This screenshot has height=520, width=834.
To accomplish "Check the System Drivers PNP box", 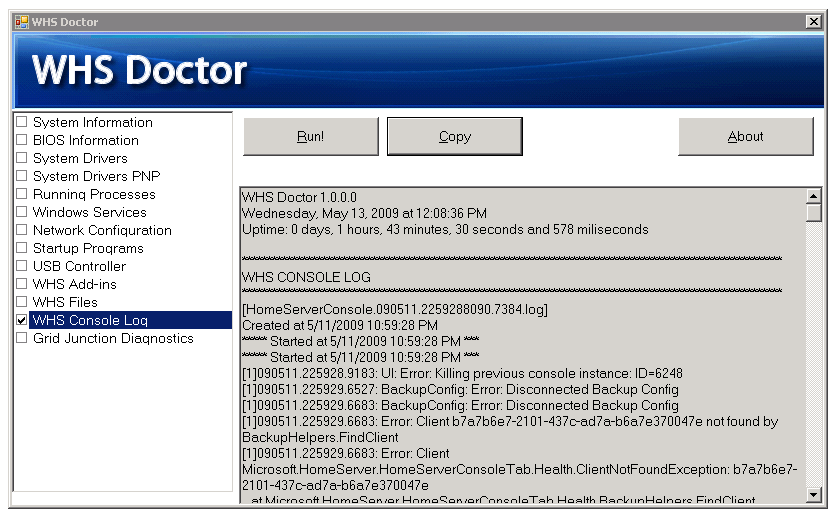I will coord(22,176).
